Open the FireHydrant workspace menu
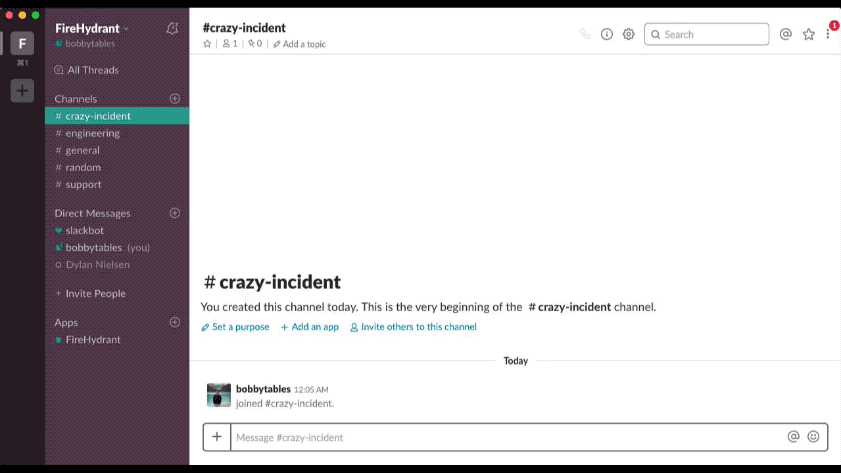This screenshot has width=841, height=473. pos(92,28)
